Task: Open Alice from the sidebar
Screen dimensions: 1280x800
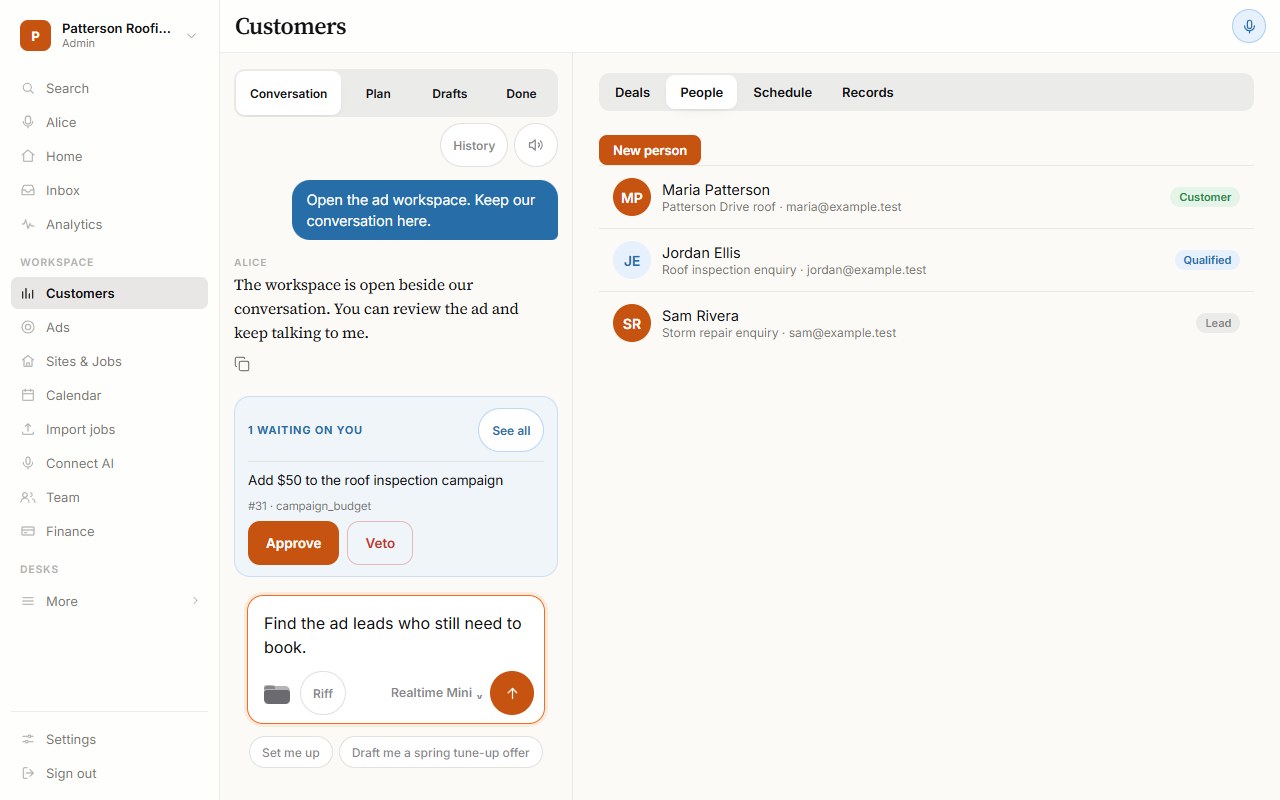Action: (x=109, y=122)
